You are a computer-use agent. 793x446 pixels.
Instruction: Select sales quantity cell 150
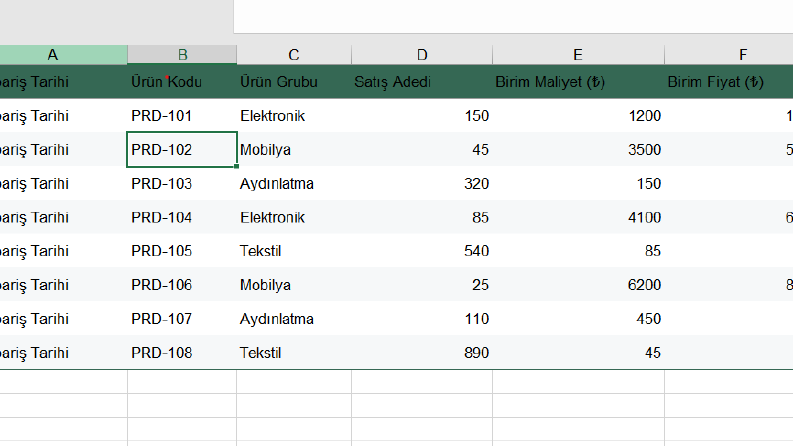(x=422, y=116)
